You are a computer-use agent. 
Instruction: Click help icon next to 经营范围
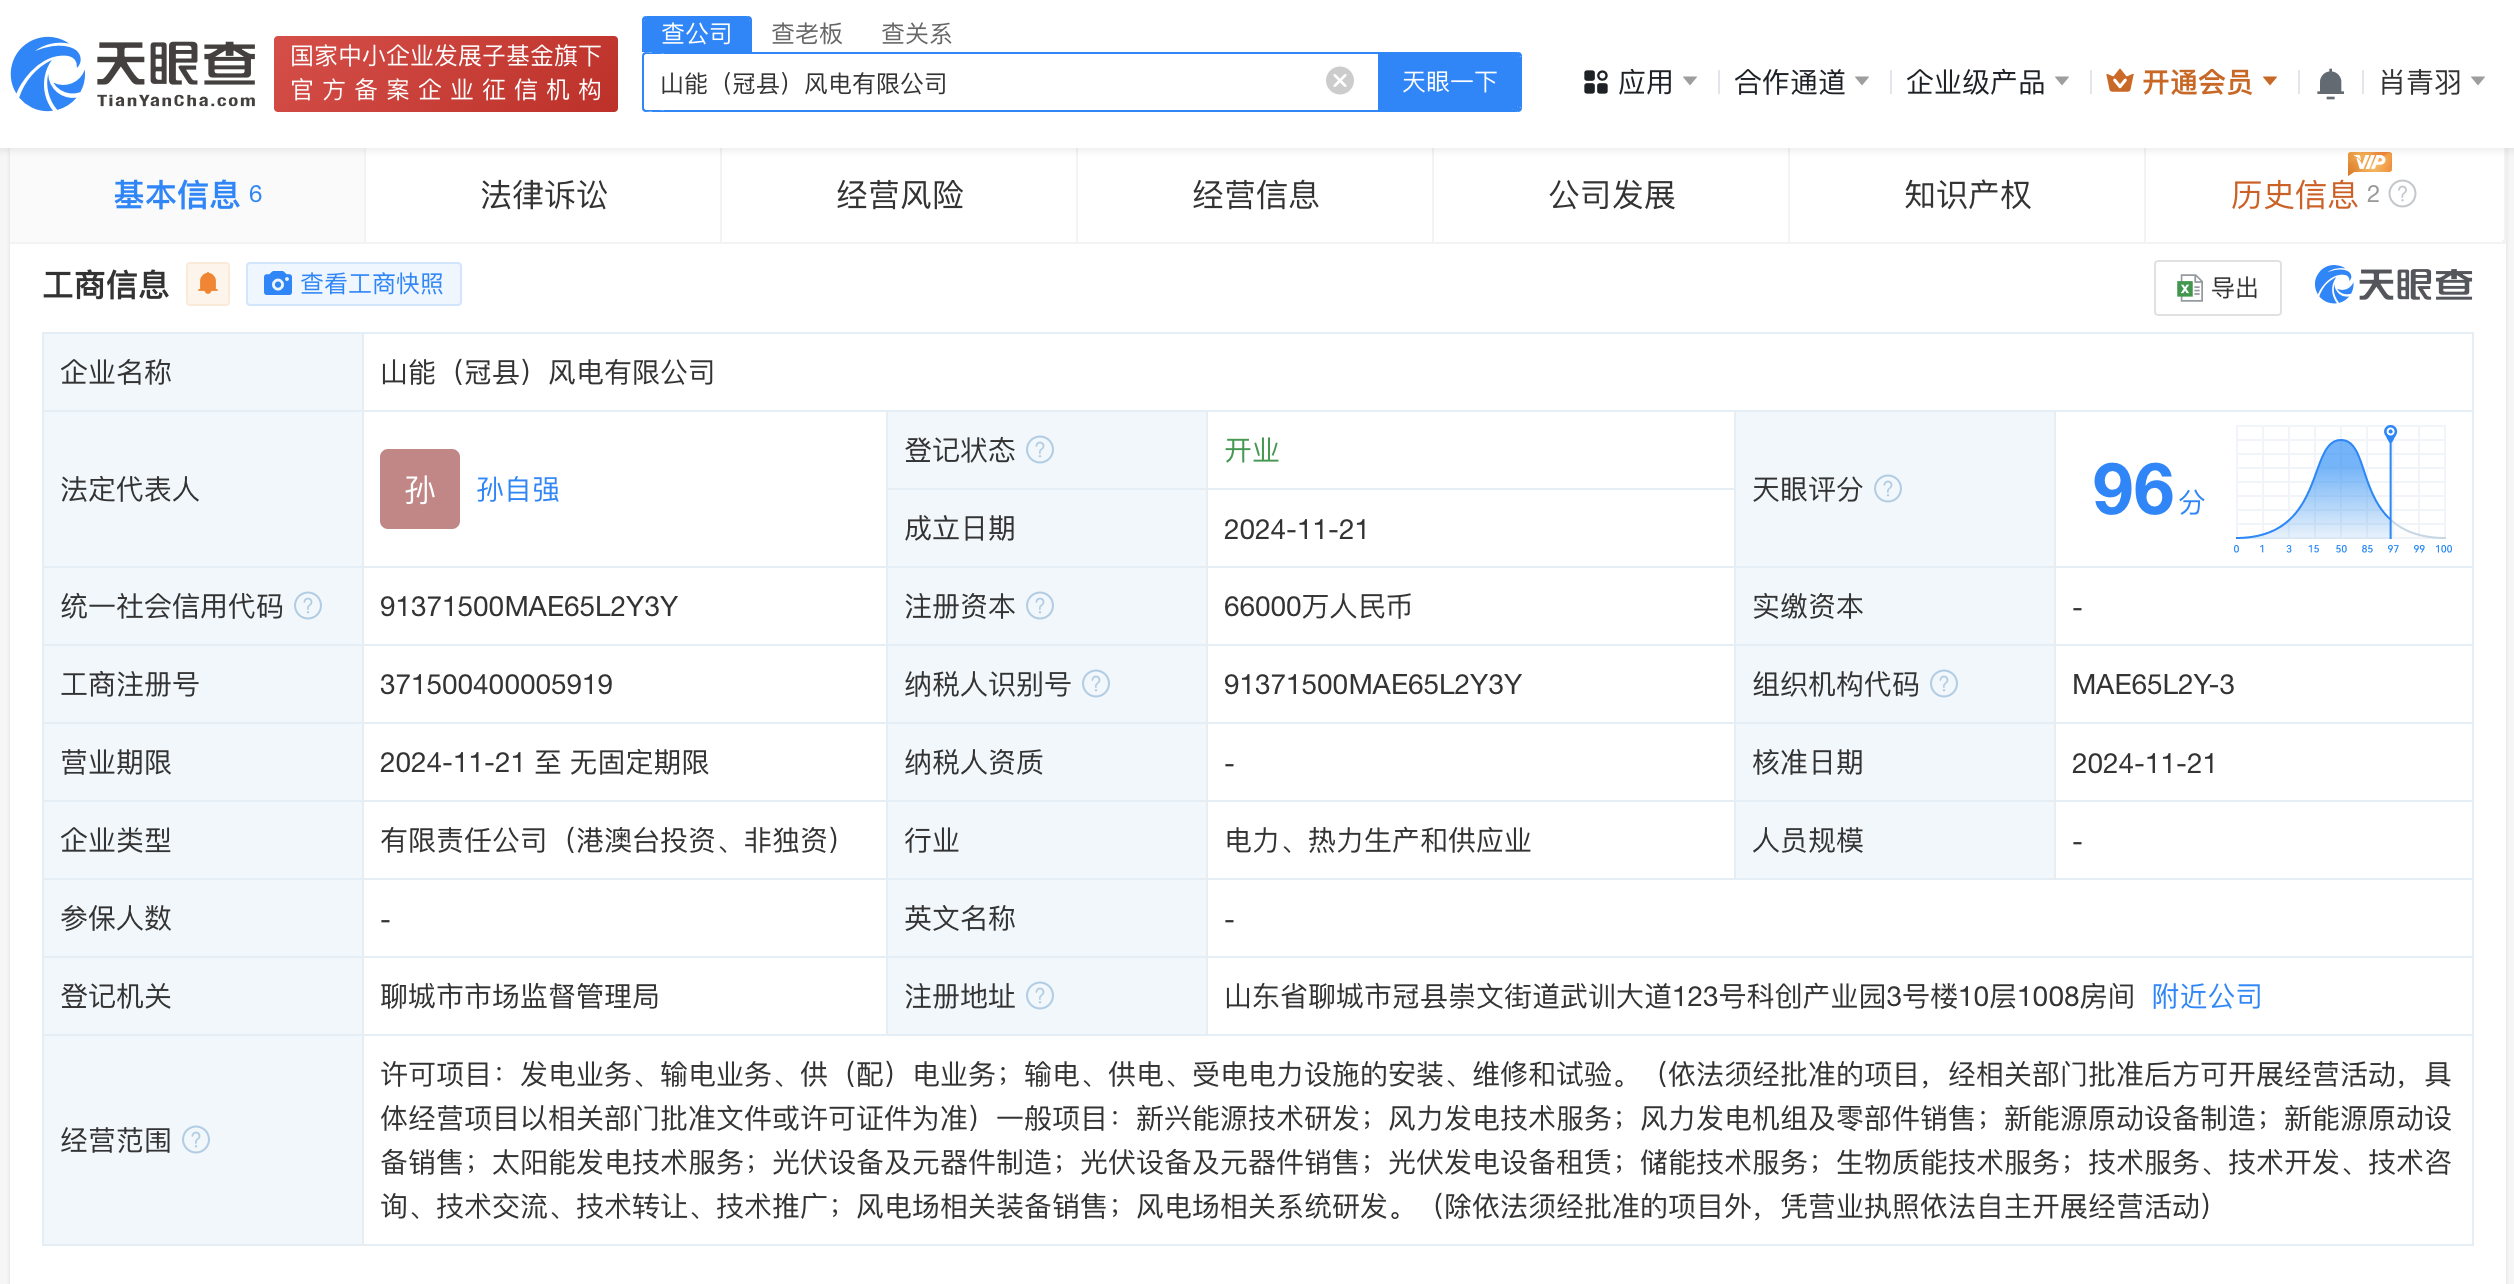point(197,1139)
